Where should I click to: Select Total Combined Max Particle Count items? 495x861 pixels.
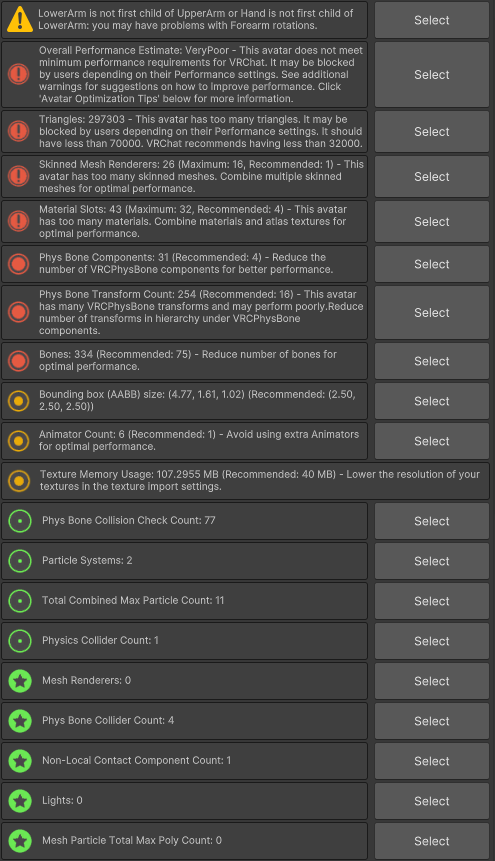coord(432,601)
